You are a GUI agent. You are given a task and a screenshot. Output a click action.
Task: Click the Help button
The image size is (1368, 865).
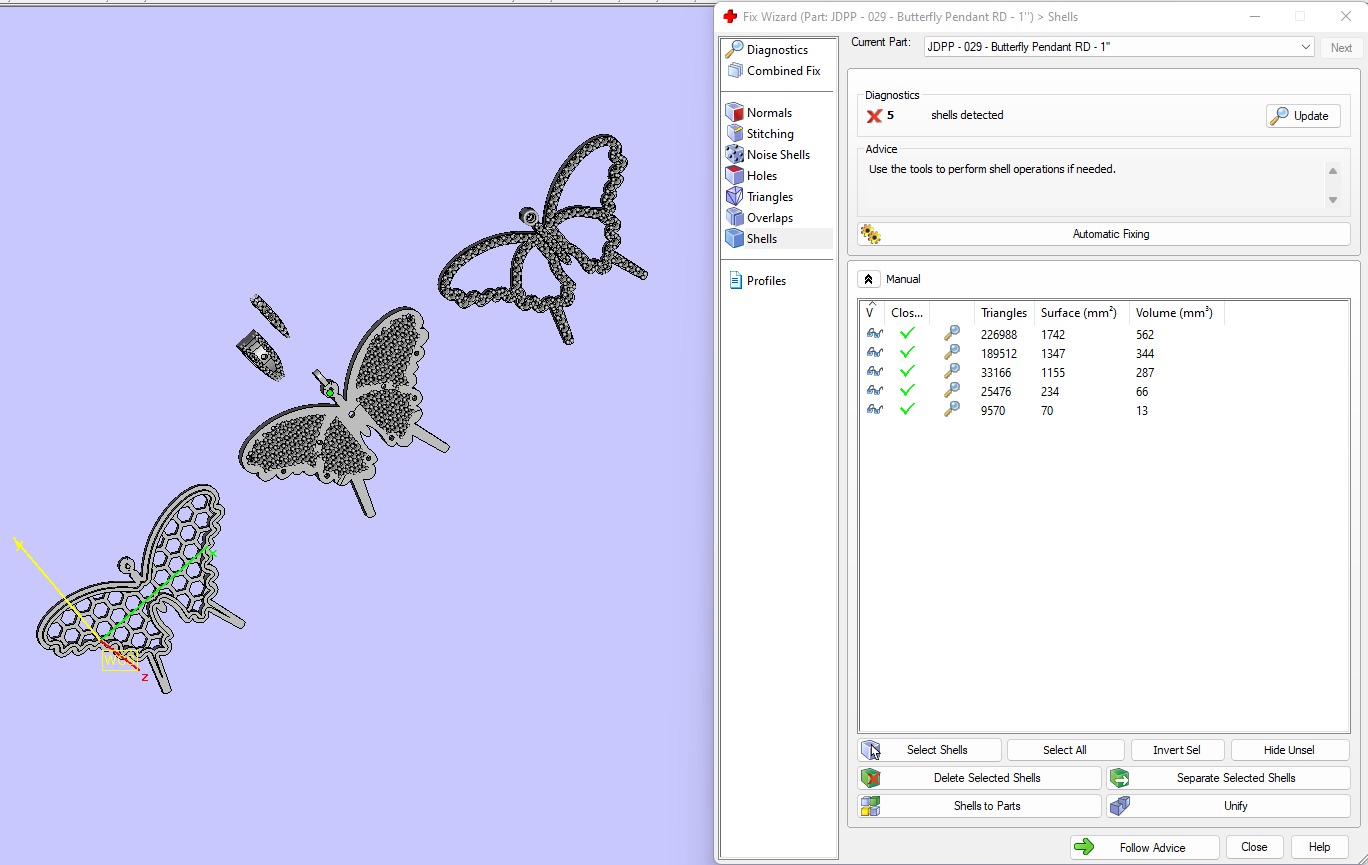(1319, 847)
